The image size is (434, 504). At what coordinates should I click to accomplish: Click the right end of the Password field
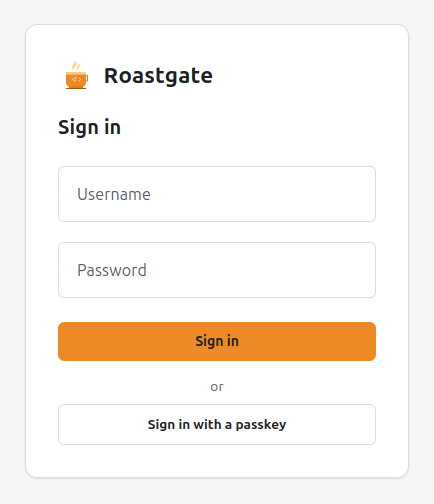[x=363, y=270]
